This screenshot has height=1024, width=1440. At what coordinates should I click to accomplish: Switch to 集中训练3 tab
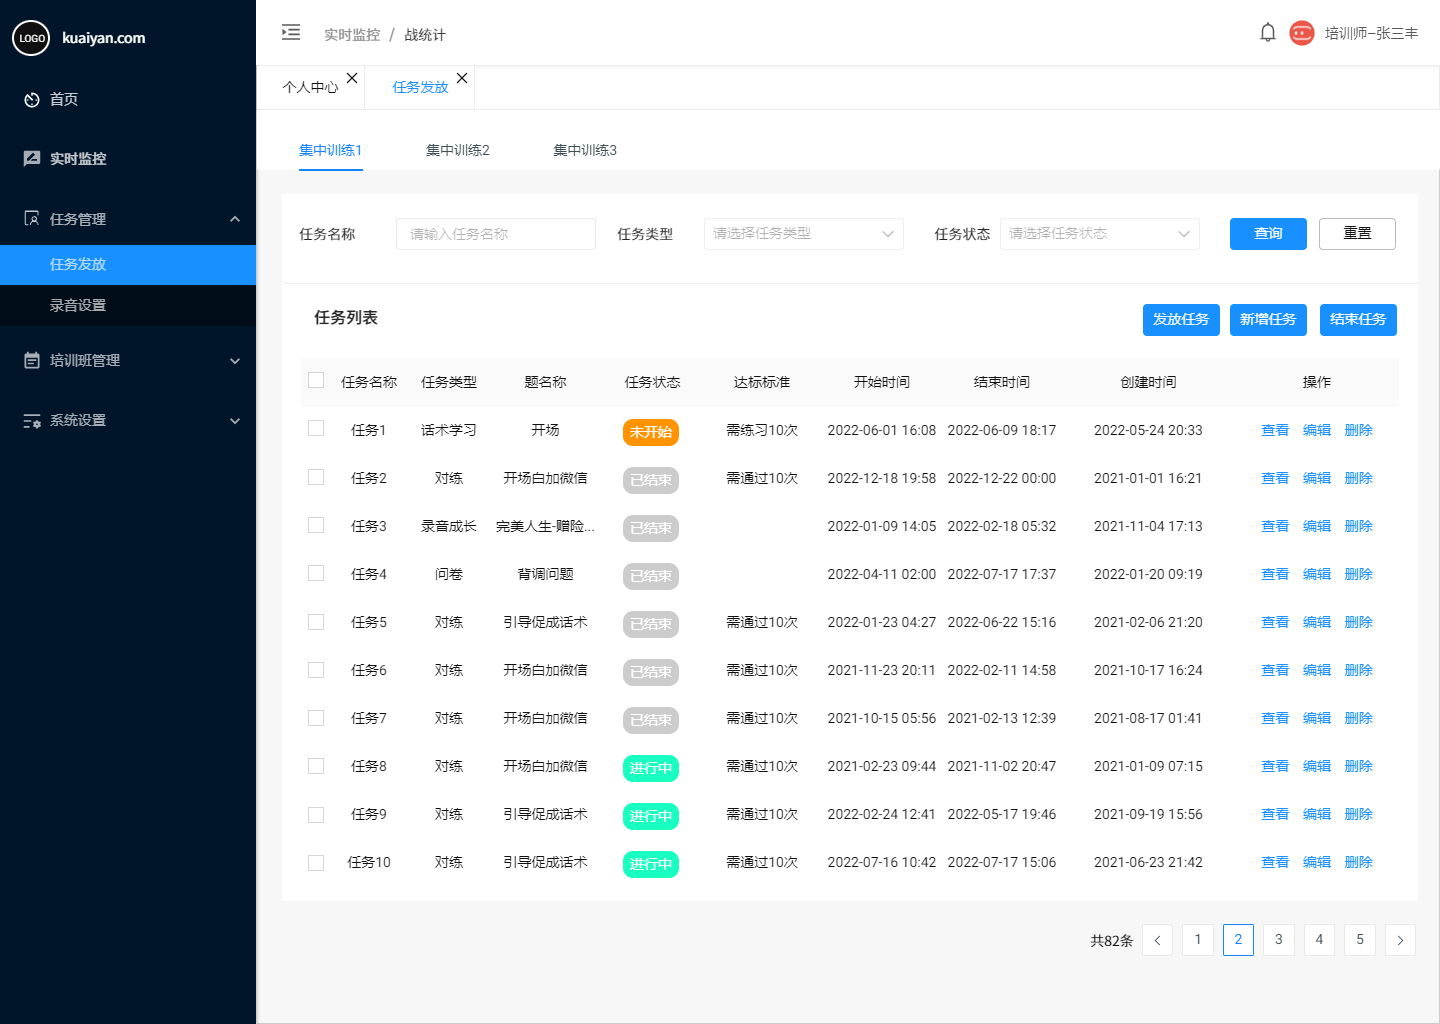click(x=585, y=150)
